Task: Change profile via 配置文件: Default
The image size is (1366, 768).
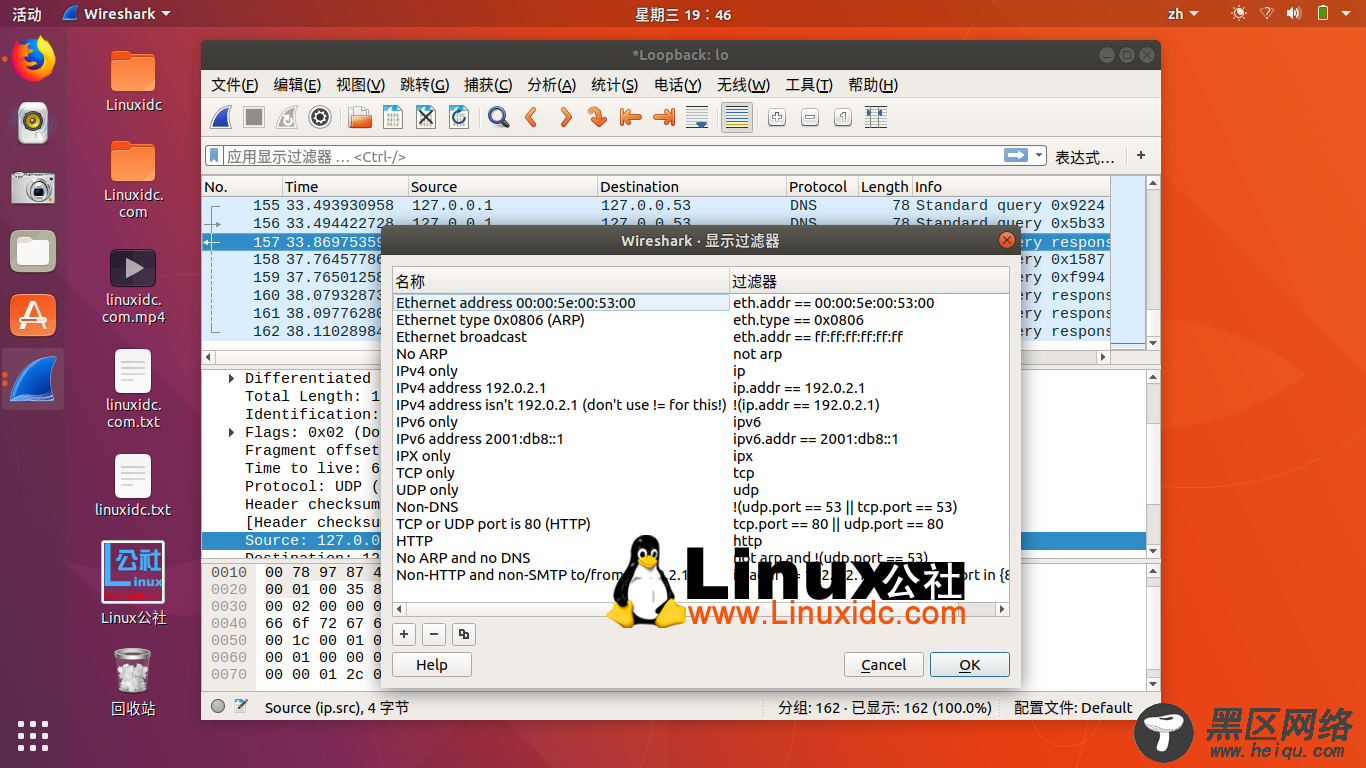Action: click(1073, 707)
